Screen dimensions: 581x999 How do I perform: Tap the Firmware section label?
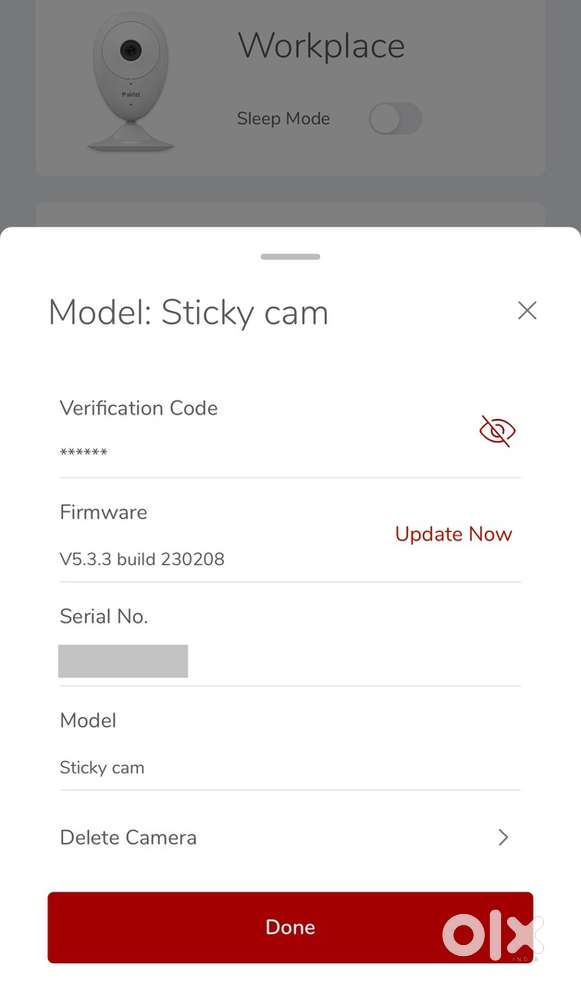tap(103, 512)
